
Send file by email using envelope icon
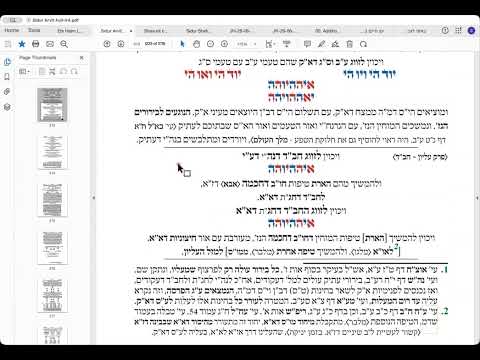tap(50, 44)
